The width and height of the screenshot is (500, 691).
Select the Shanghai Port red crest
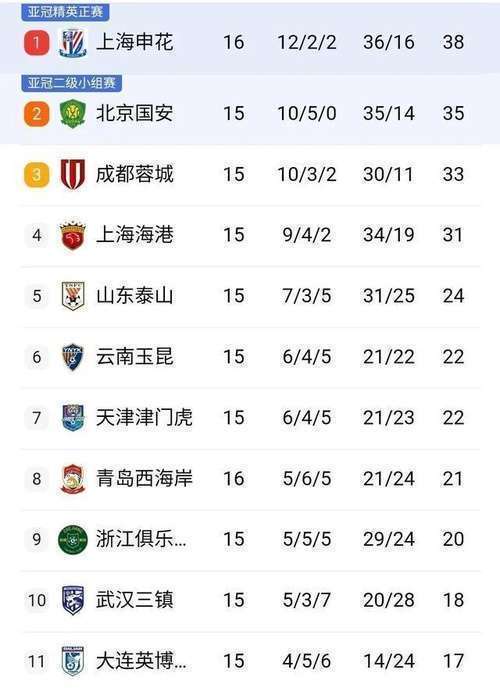(73, 235)
